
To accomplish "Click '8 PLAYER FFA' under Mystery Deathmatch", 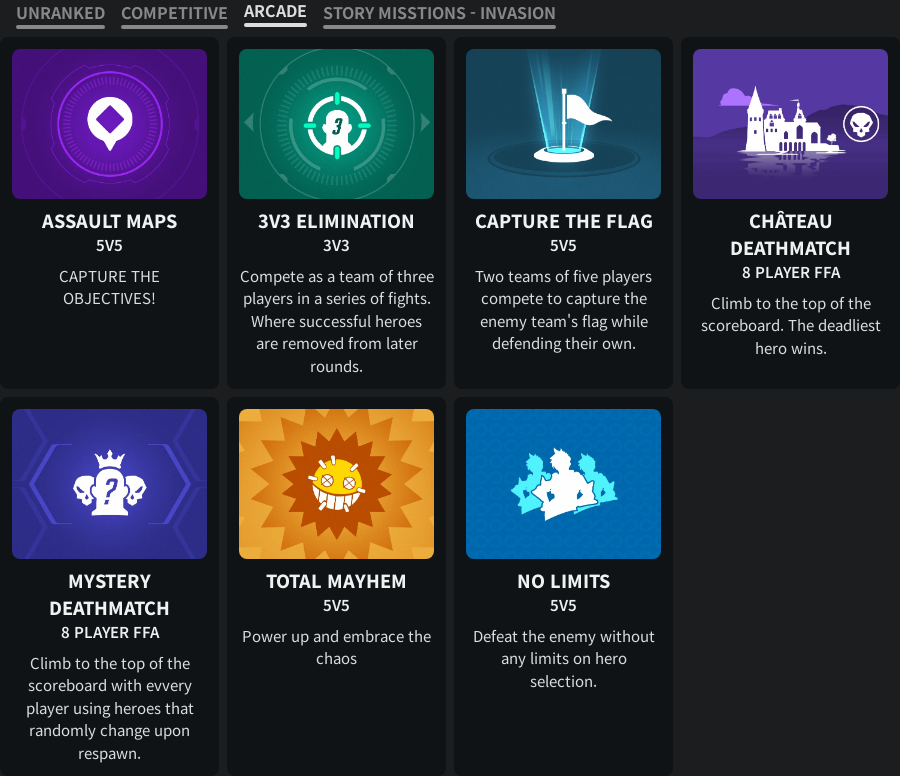I will [x=110, y=633].
